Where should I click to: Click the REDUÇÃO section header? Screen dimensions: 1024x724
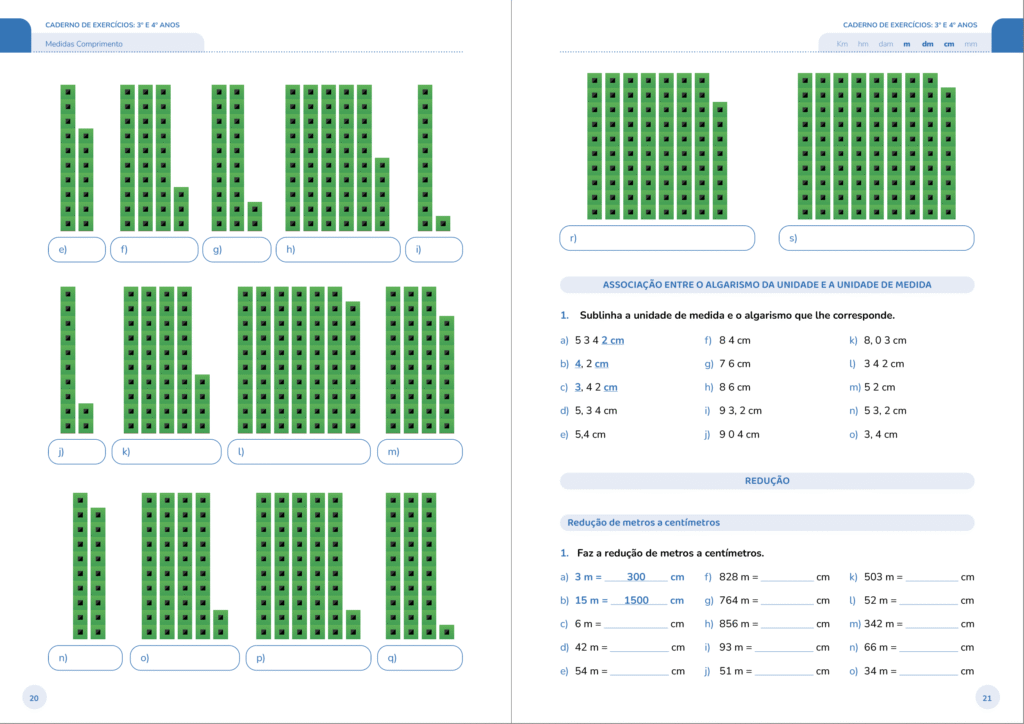click(767, 481)
